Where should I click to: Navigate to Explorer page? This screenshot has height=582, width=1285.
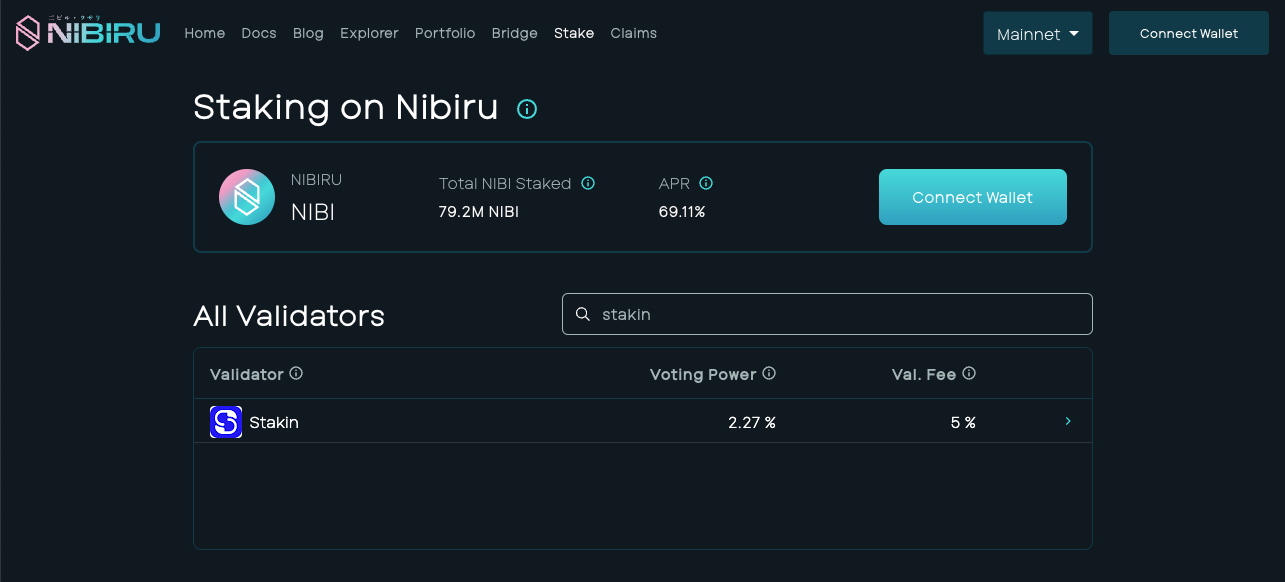[369, 33]
